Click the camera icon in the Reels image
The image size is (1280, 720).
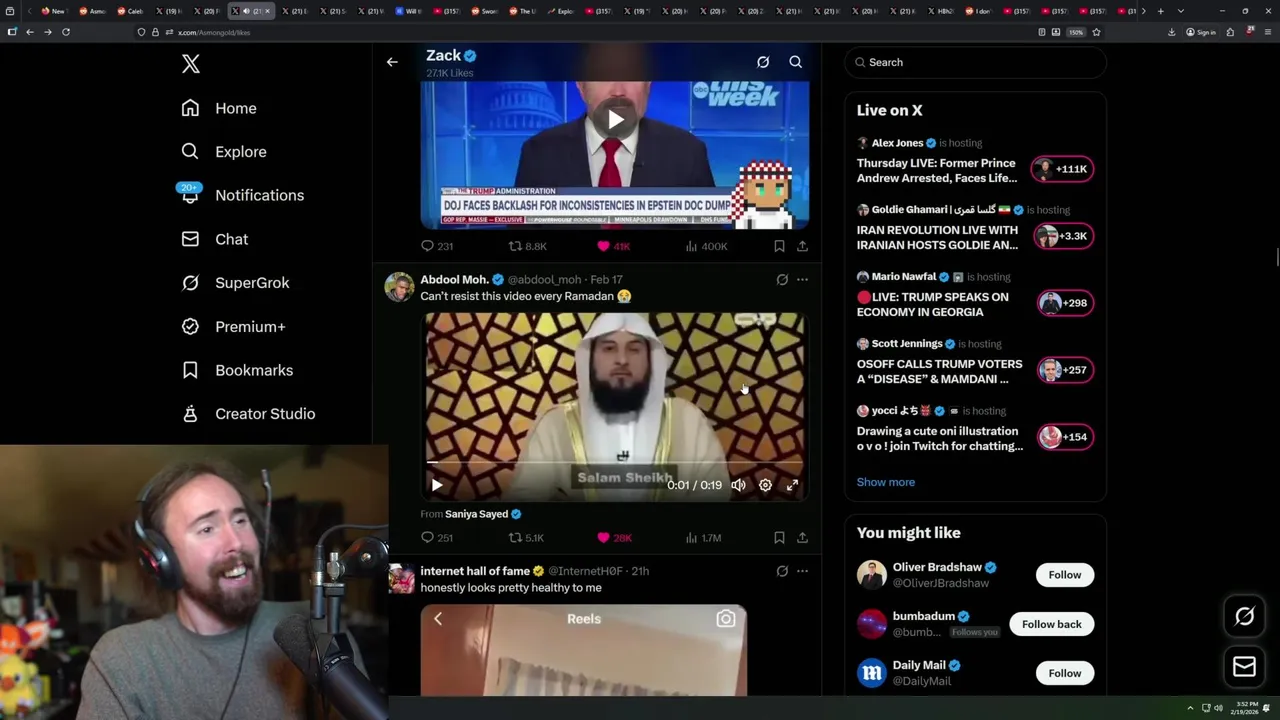tap(726, 619)
